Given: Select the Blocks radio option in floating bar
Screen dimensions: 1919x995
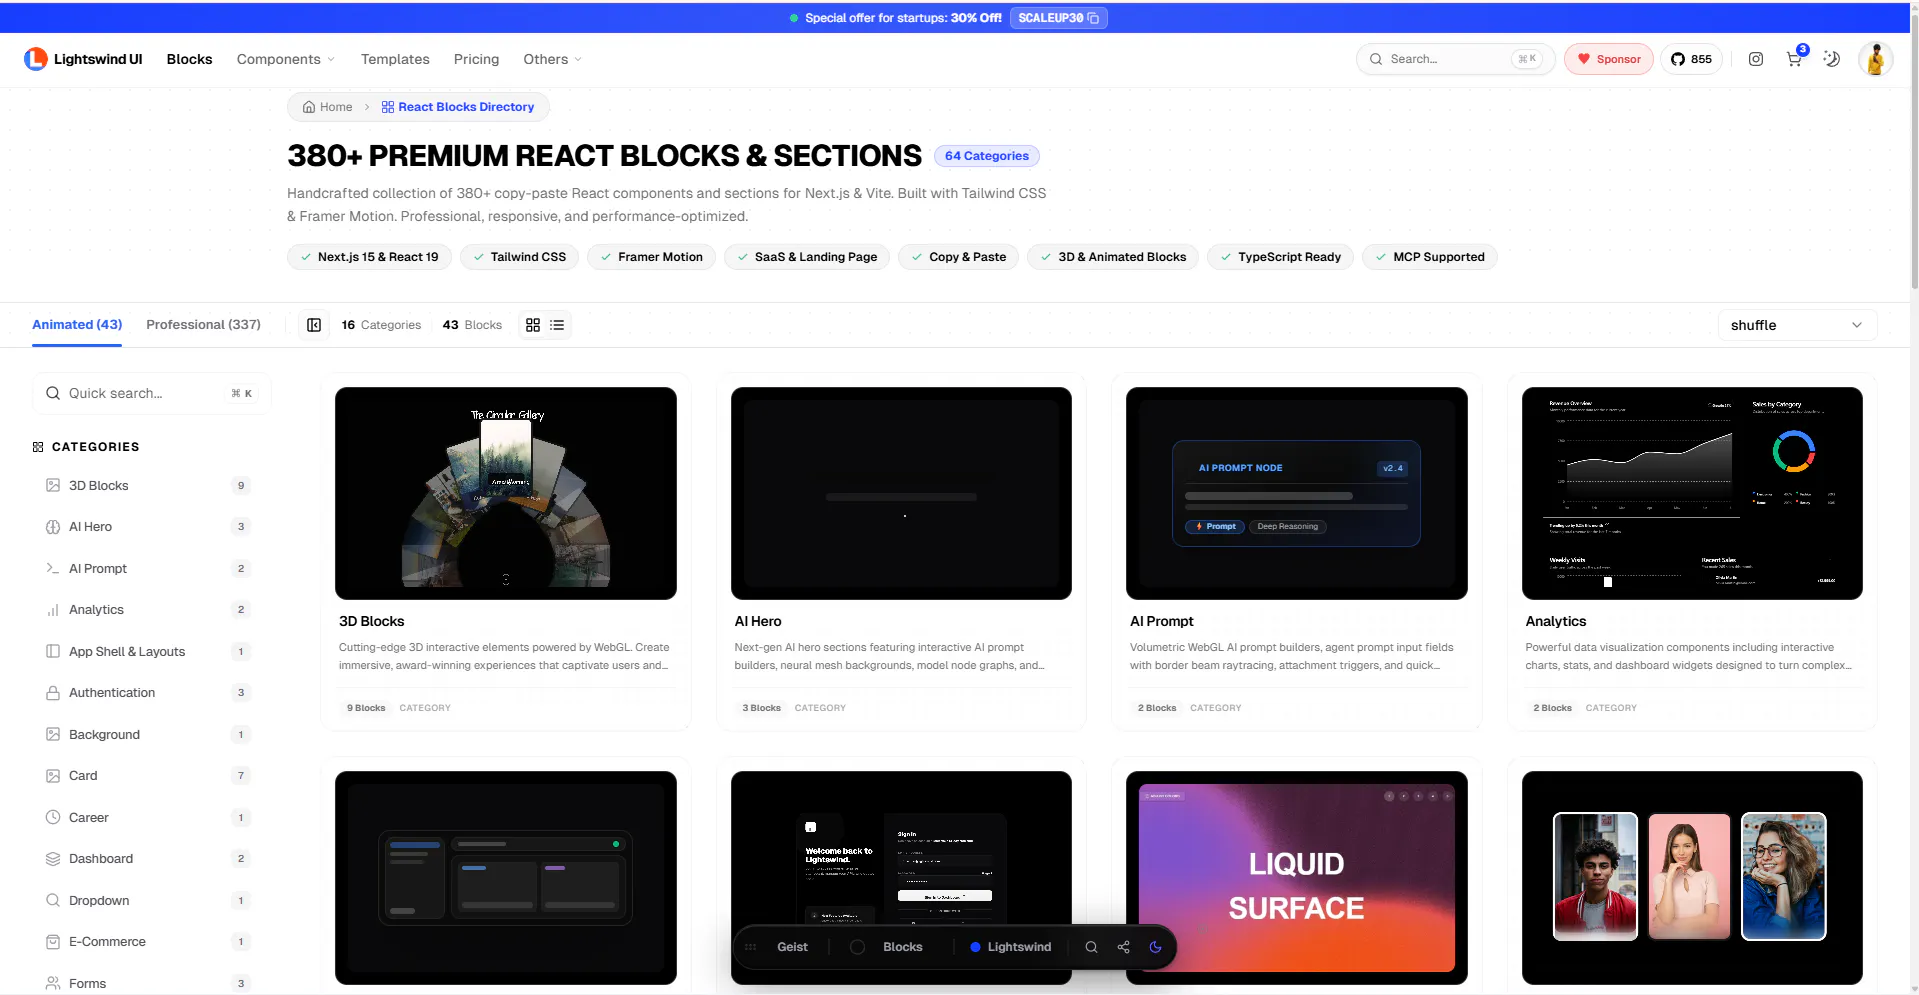Looking at the screenshot, I should tap(886, 947).
